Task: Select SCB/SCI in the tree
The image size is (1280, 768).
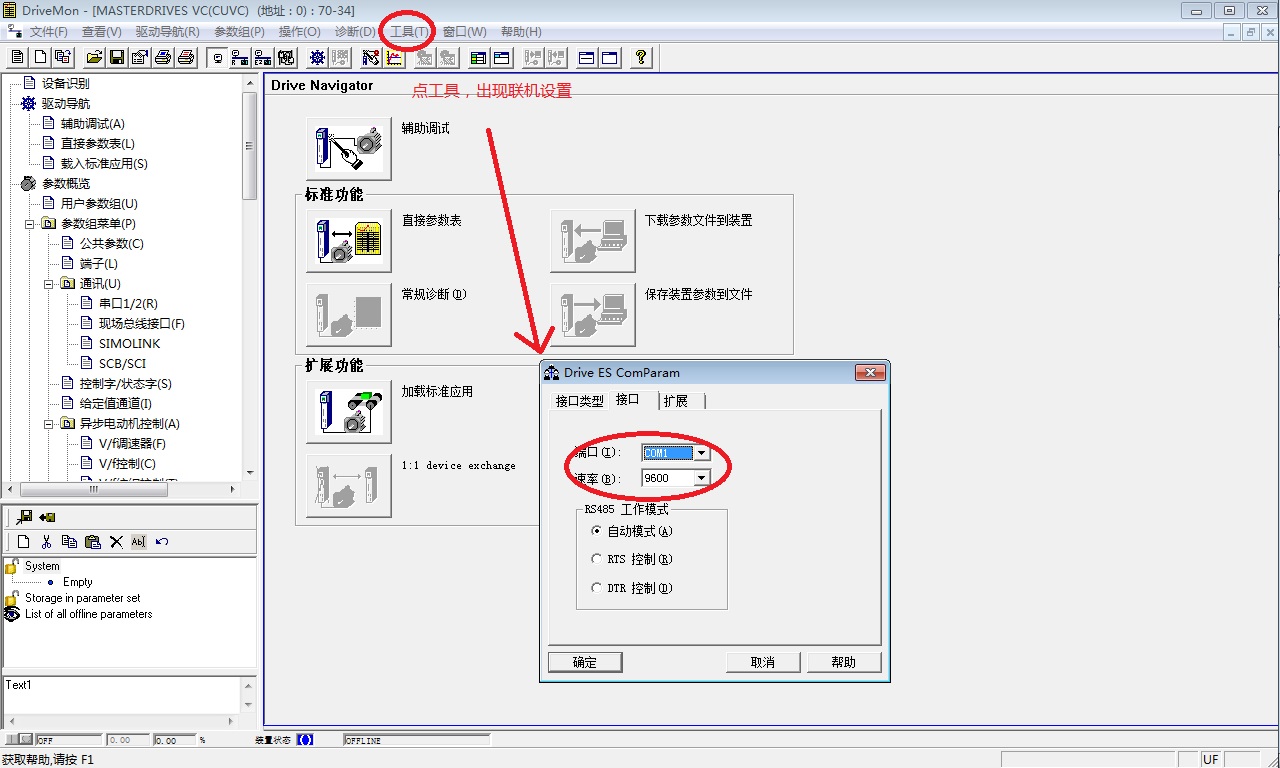Action: (x=123, y=364)
